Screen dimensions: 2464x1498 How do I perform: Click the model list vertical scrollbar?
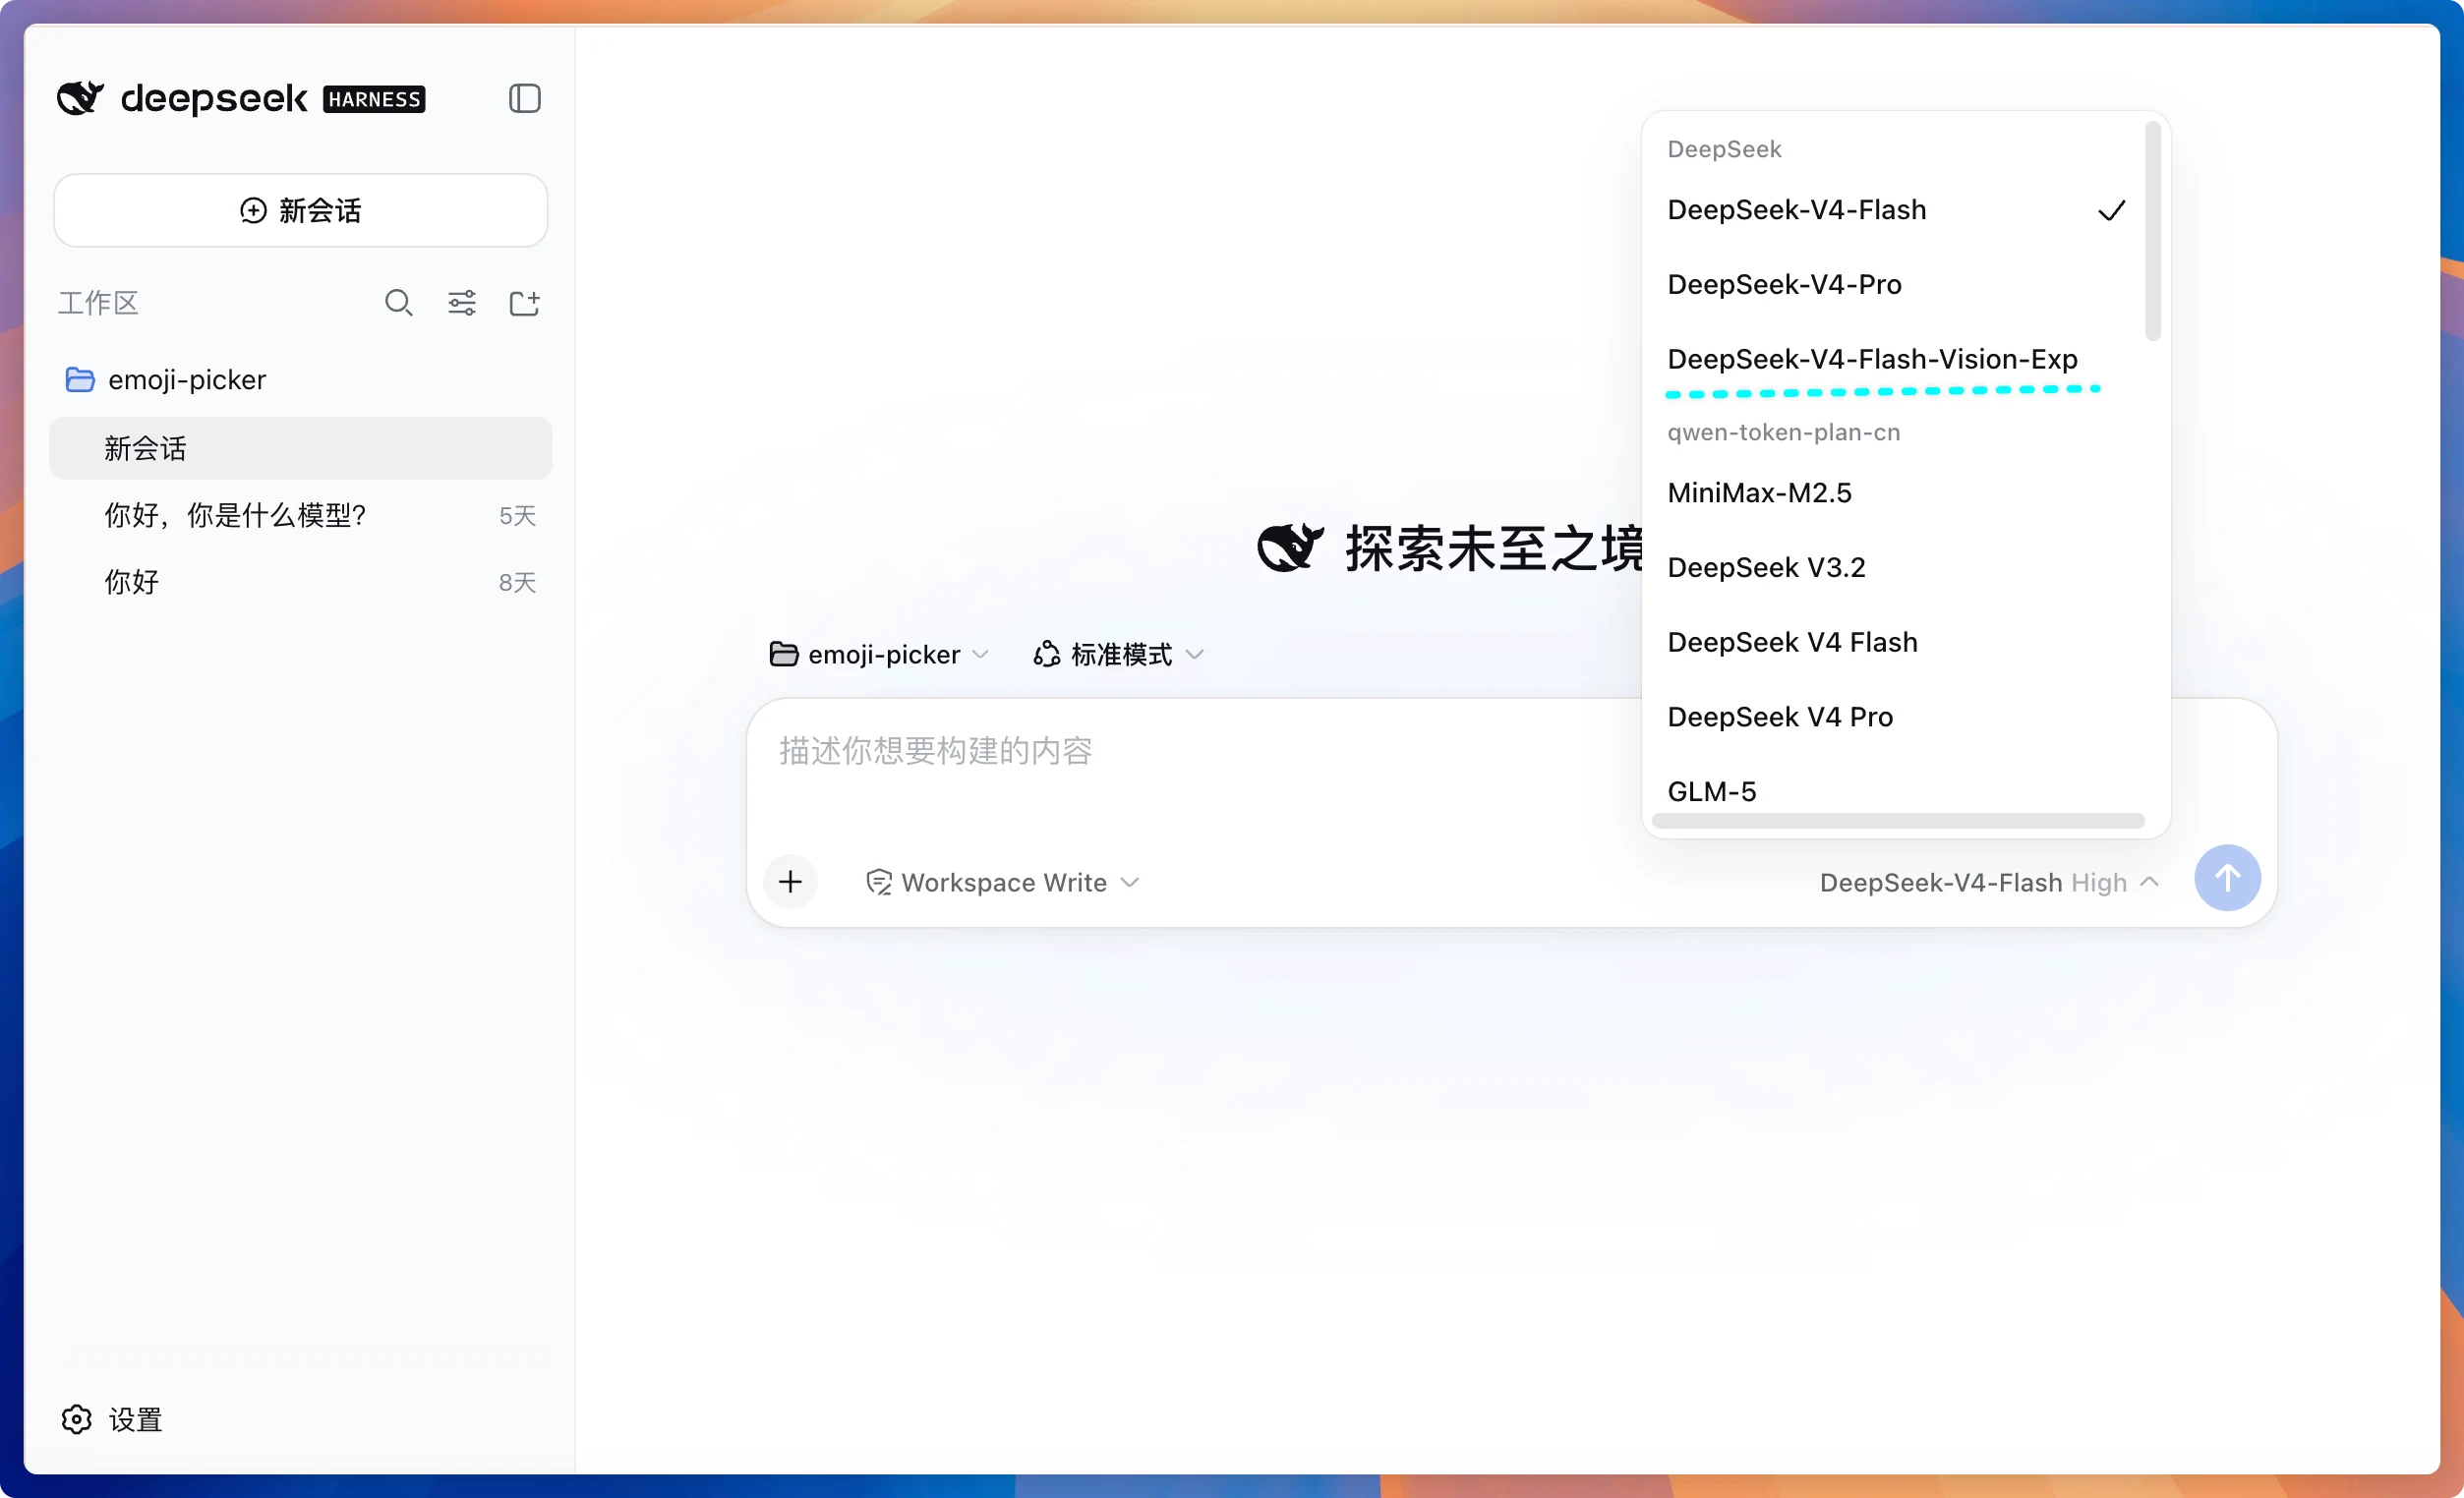coord(2152,231)
